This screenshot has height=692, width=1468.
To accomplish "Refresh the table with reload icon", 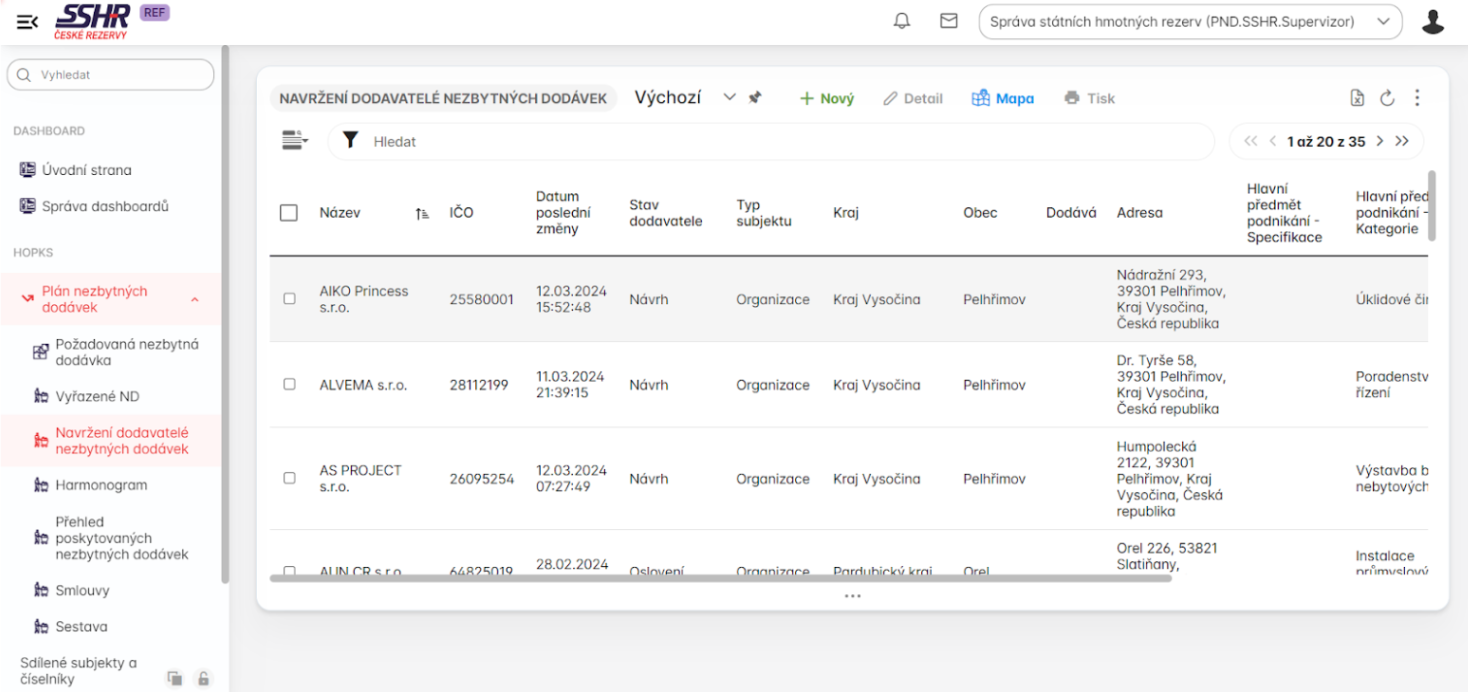I will click(x=1387, y=98).
